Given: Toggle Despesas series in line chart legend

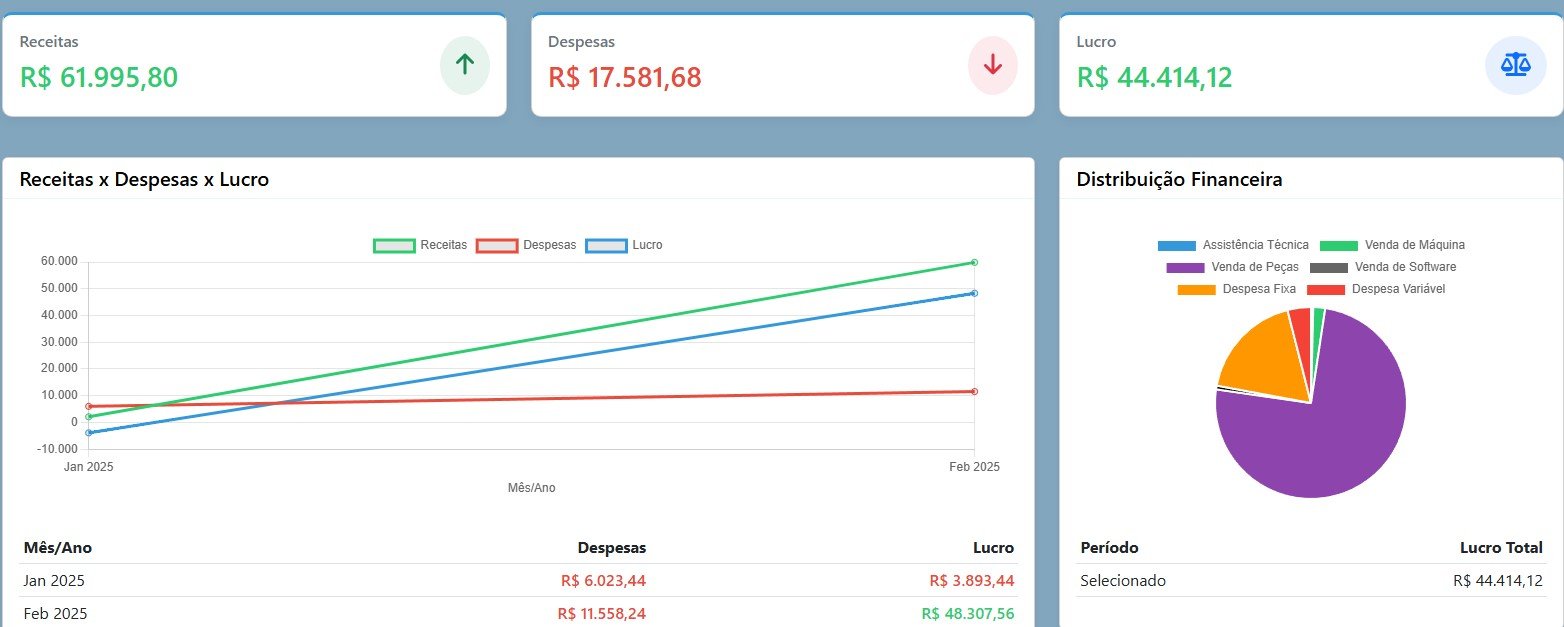Looking at the screenshot, I should (526, 245).
